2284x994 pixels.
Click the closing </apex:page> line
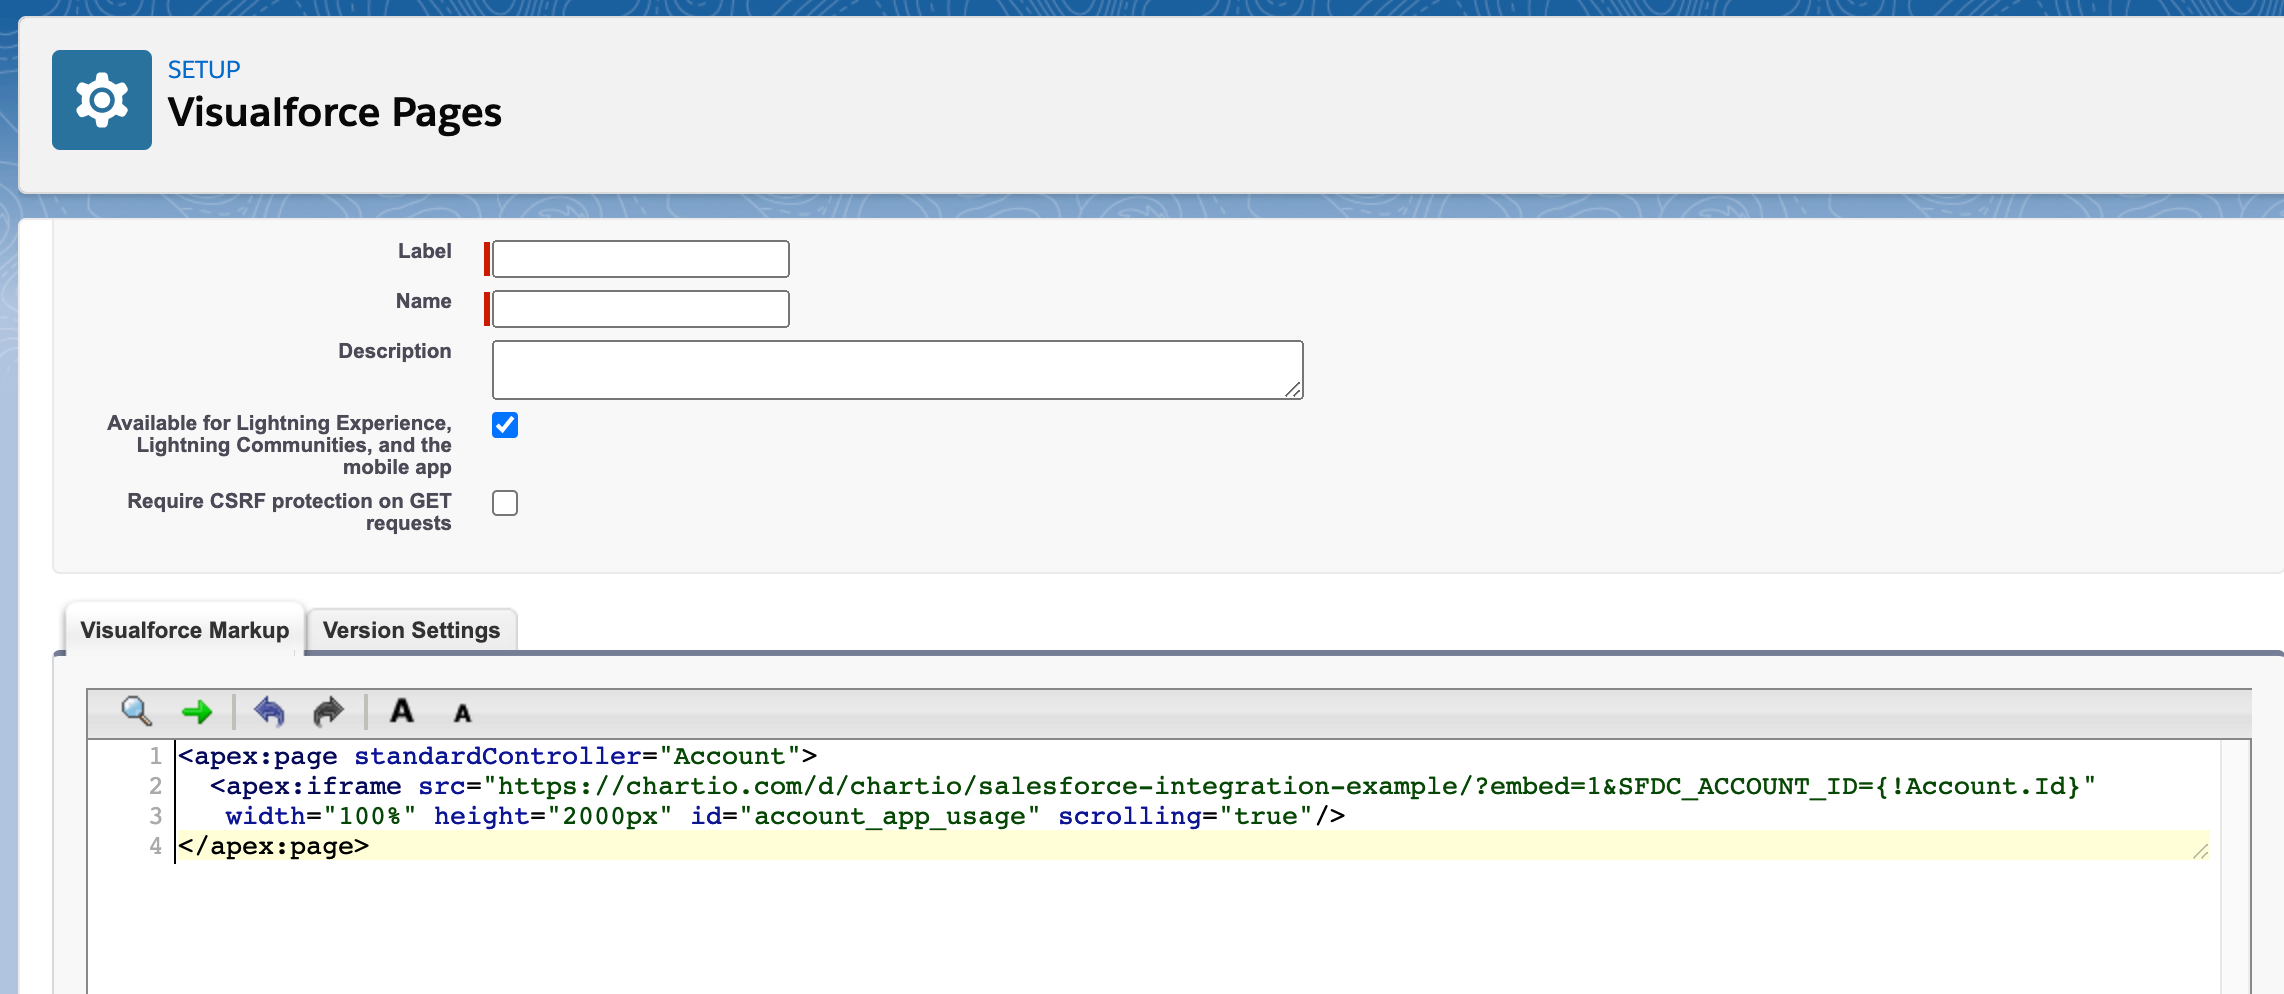(274, 846)
